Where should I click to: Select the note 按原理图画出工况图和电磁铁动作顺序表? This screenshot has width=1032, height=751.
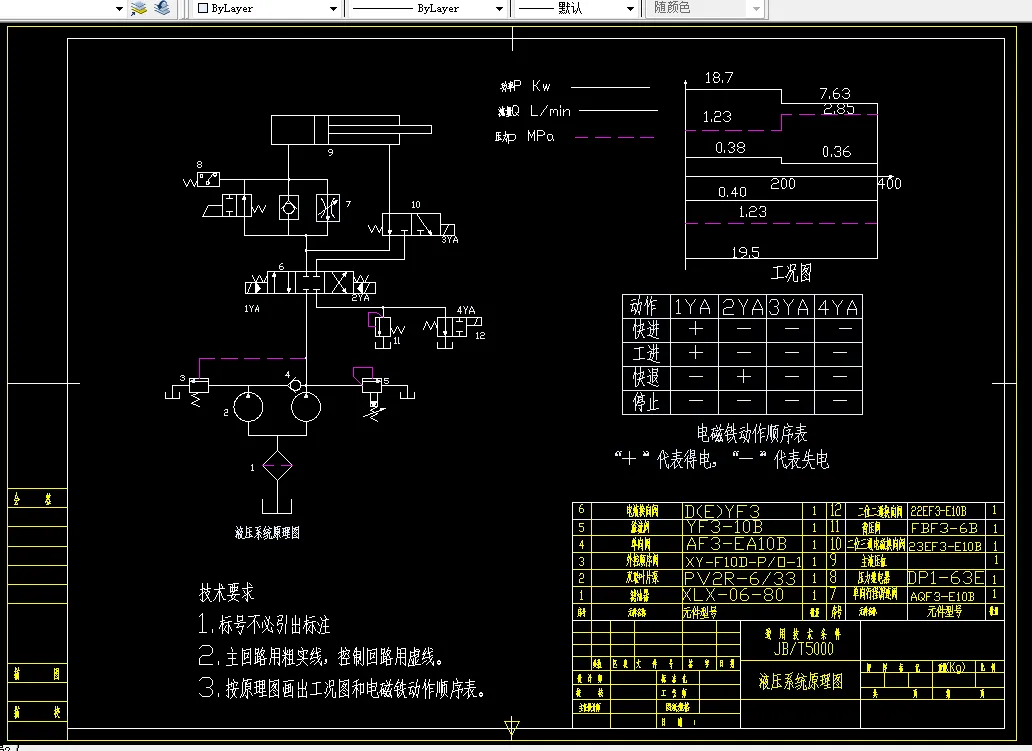[342, 688]
